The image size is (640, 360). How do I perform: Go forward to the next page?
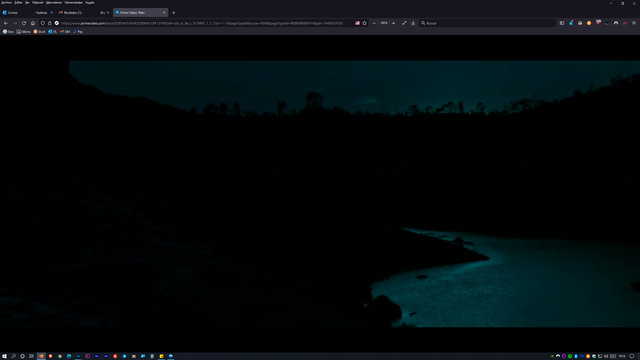click(x=15, y=23)
